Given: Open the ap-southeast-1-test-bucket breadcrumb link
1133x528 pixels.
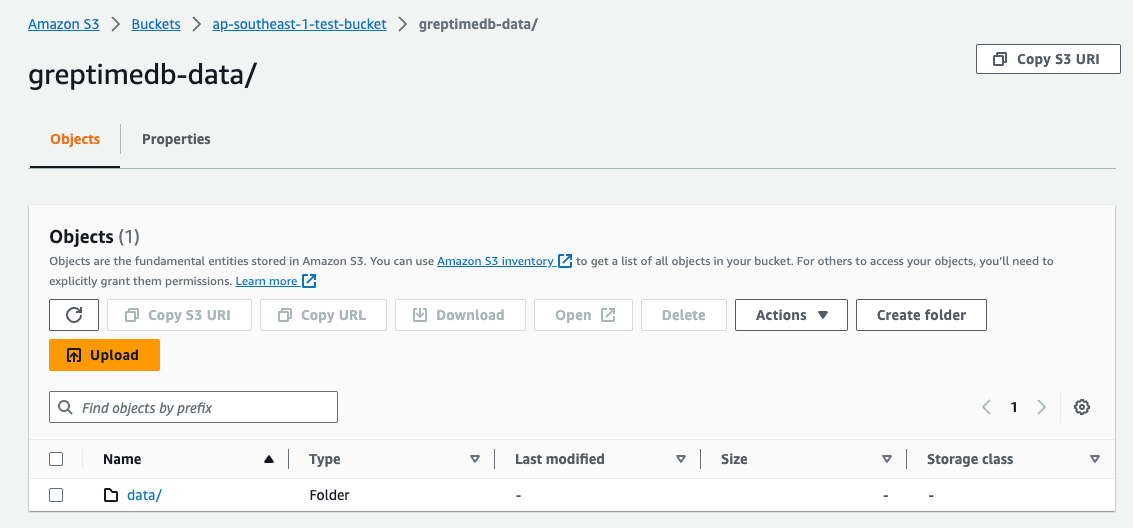Looking at the screenshot, I should tap(299, 24).
